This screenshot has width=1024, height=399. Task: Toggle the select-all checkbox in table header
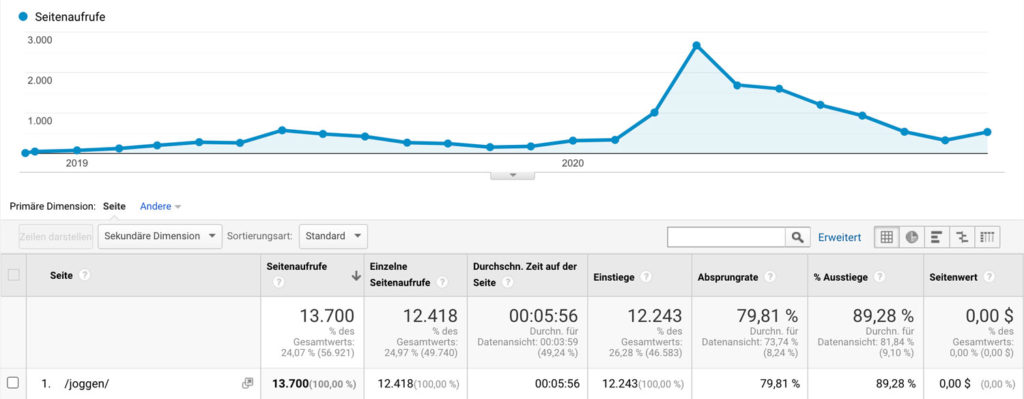pos(13,275)
